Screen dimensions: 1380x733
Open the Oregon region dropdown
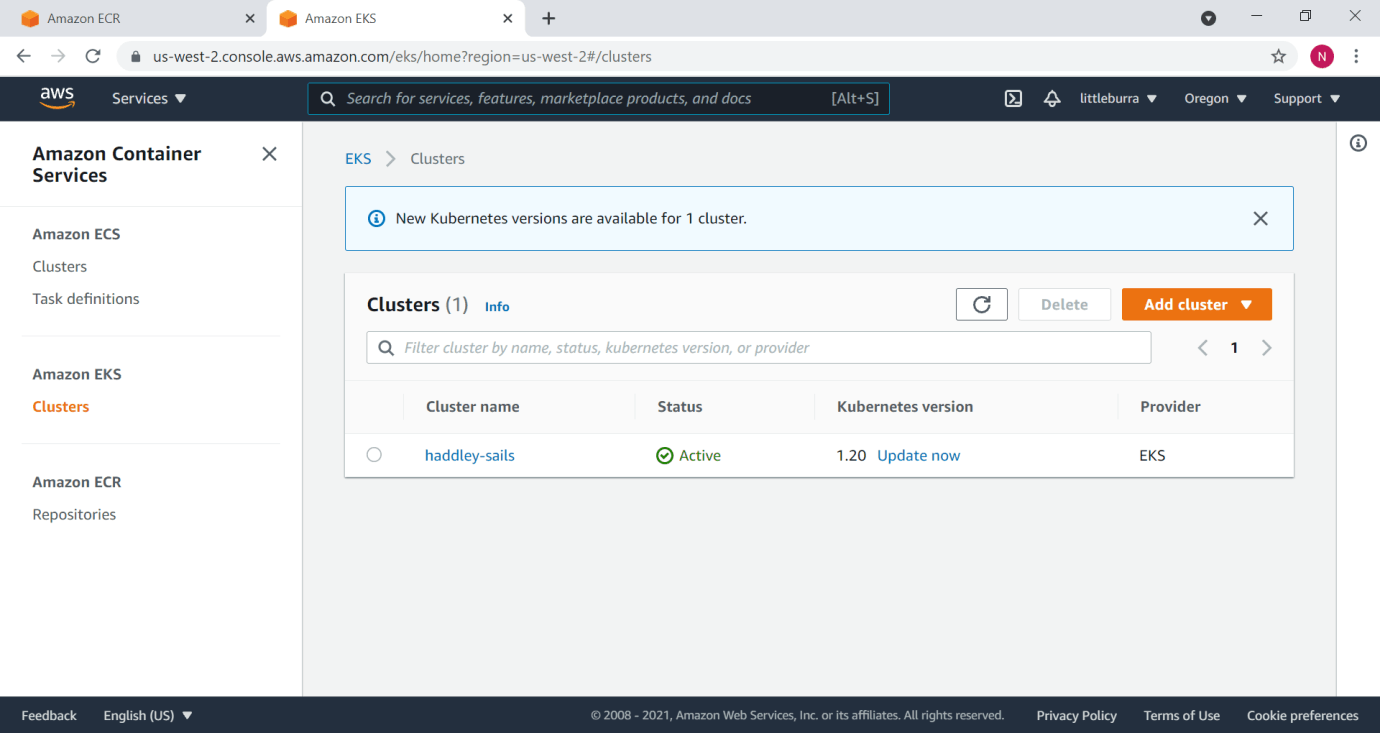(x=1215, y=98)
